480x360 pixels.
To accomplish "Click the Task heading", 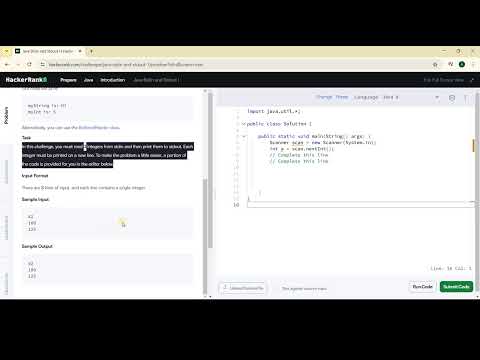I will pyautogui.click(x=26, y=138).
